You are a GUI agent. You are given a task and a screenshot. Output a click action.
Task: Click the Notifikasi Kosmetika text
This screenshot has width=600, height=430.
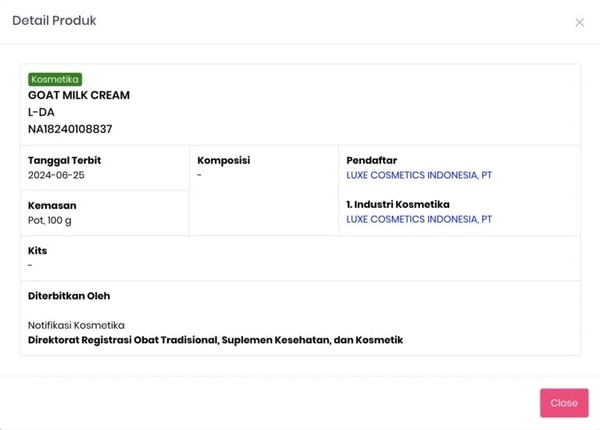(76, 325)
